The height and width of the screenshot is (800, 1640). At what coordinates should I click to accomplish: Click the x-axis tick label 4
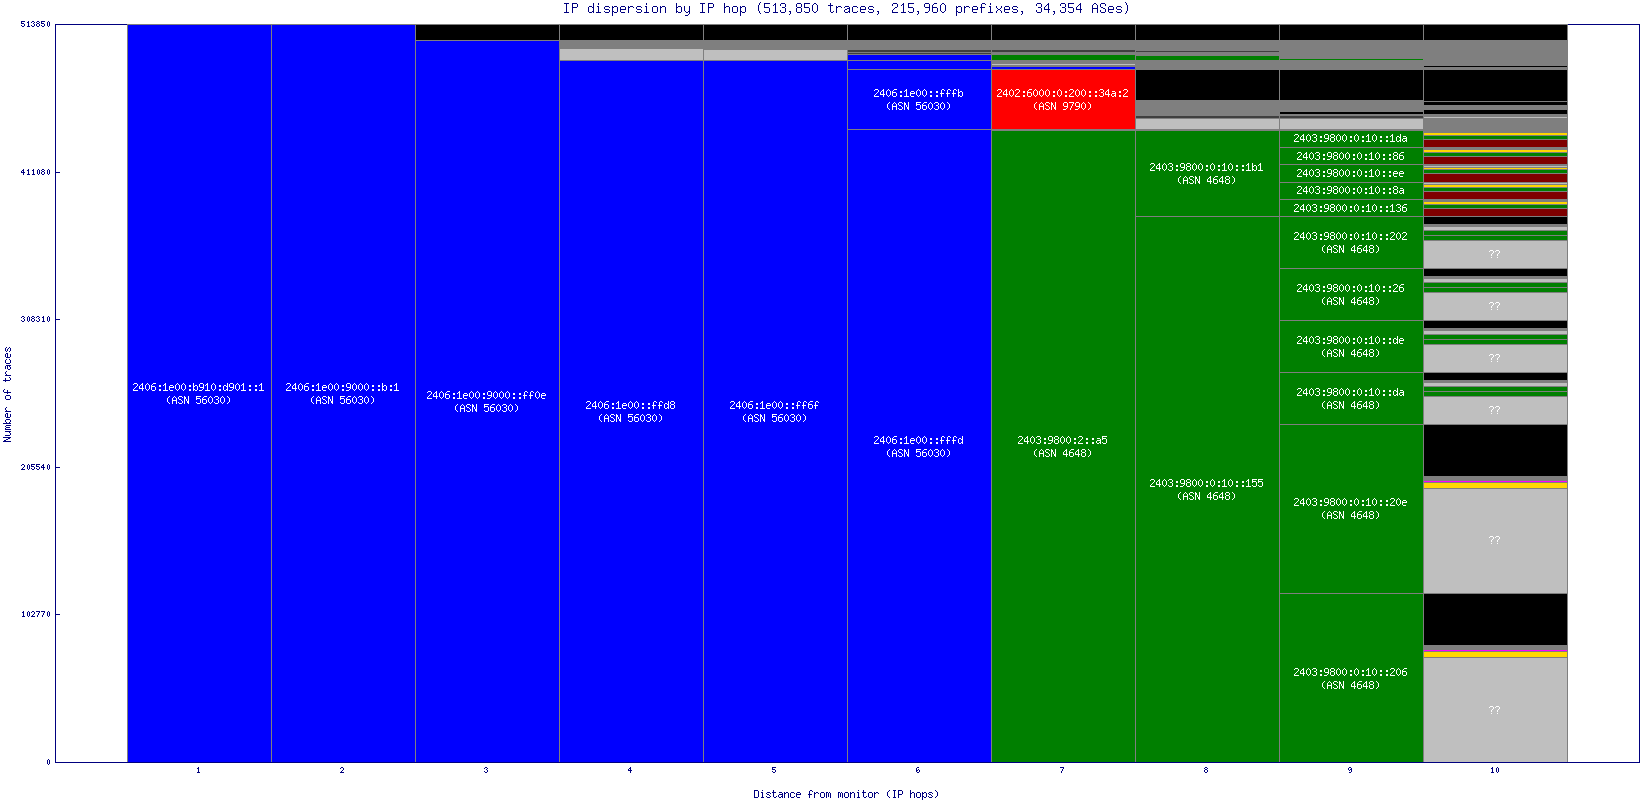coord(630,770)
